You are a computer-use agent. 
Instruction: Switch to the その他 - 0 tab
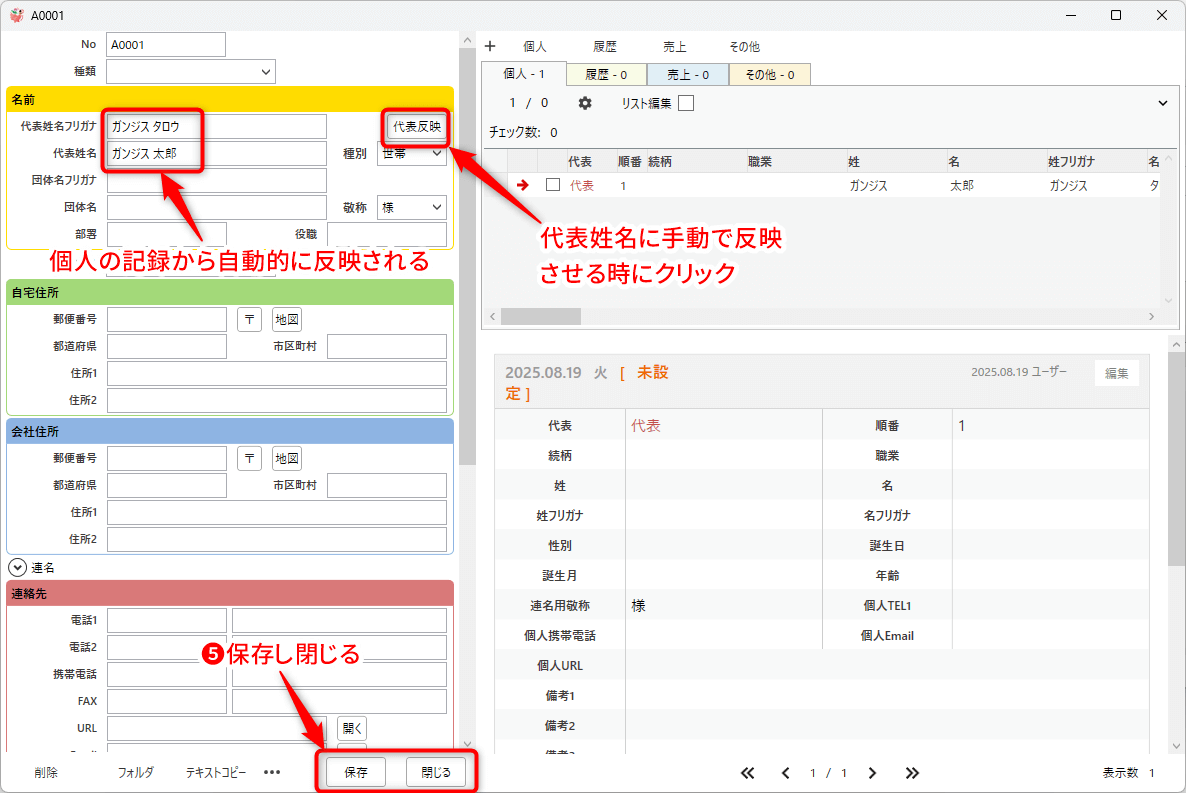pyautogui.click(x=770, y=75)
